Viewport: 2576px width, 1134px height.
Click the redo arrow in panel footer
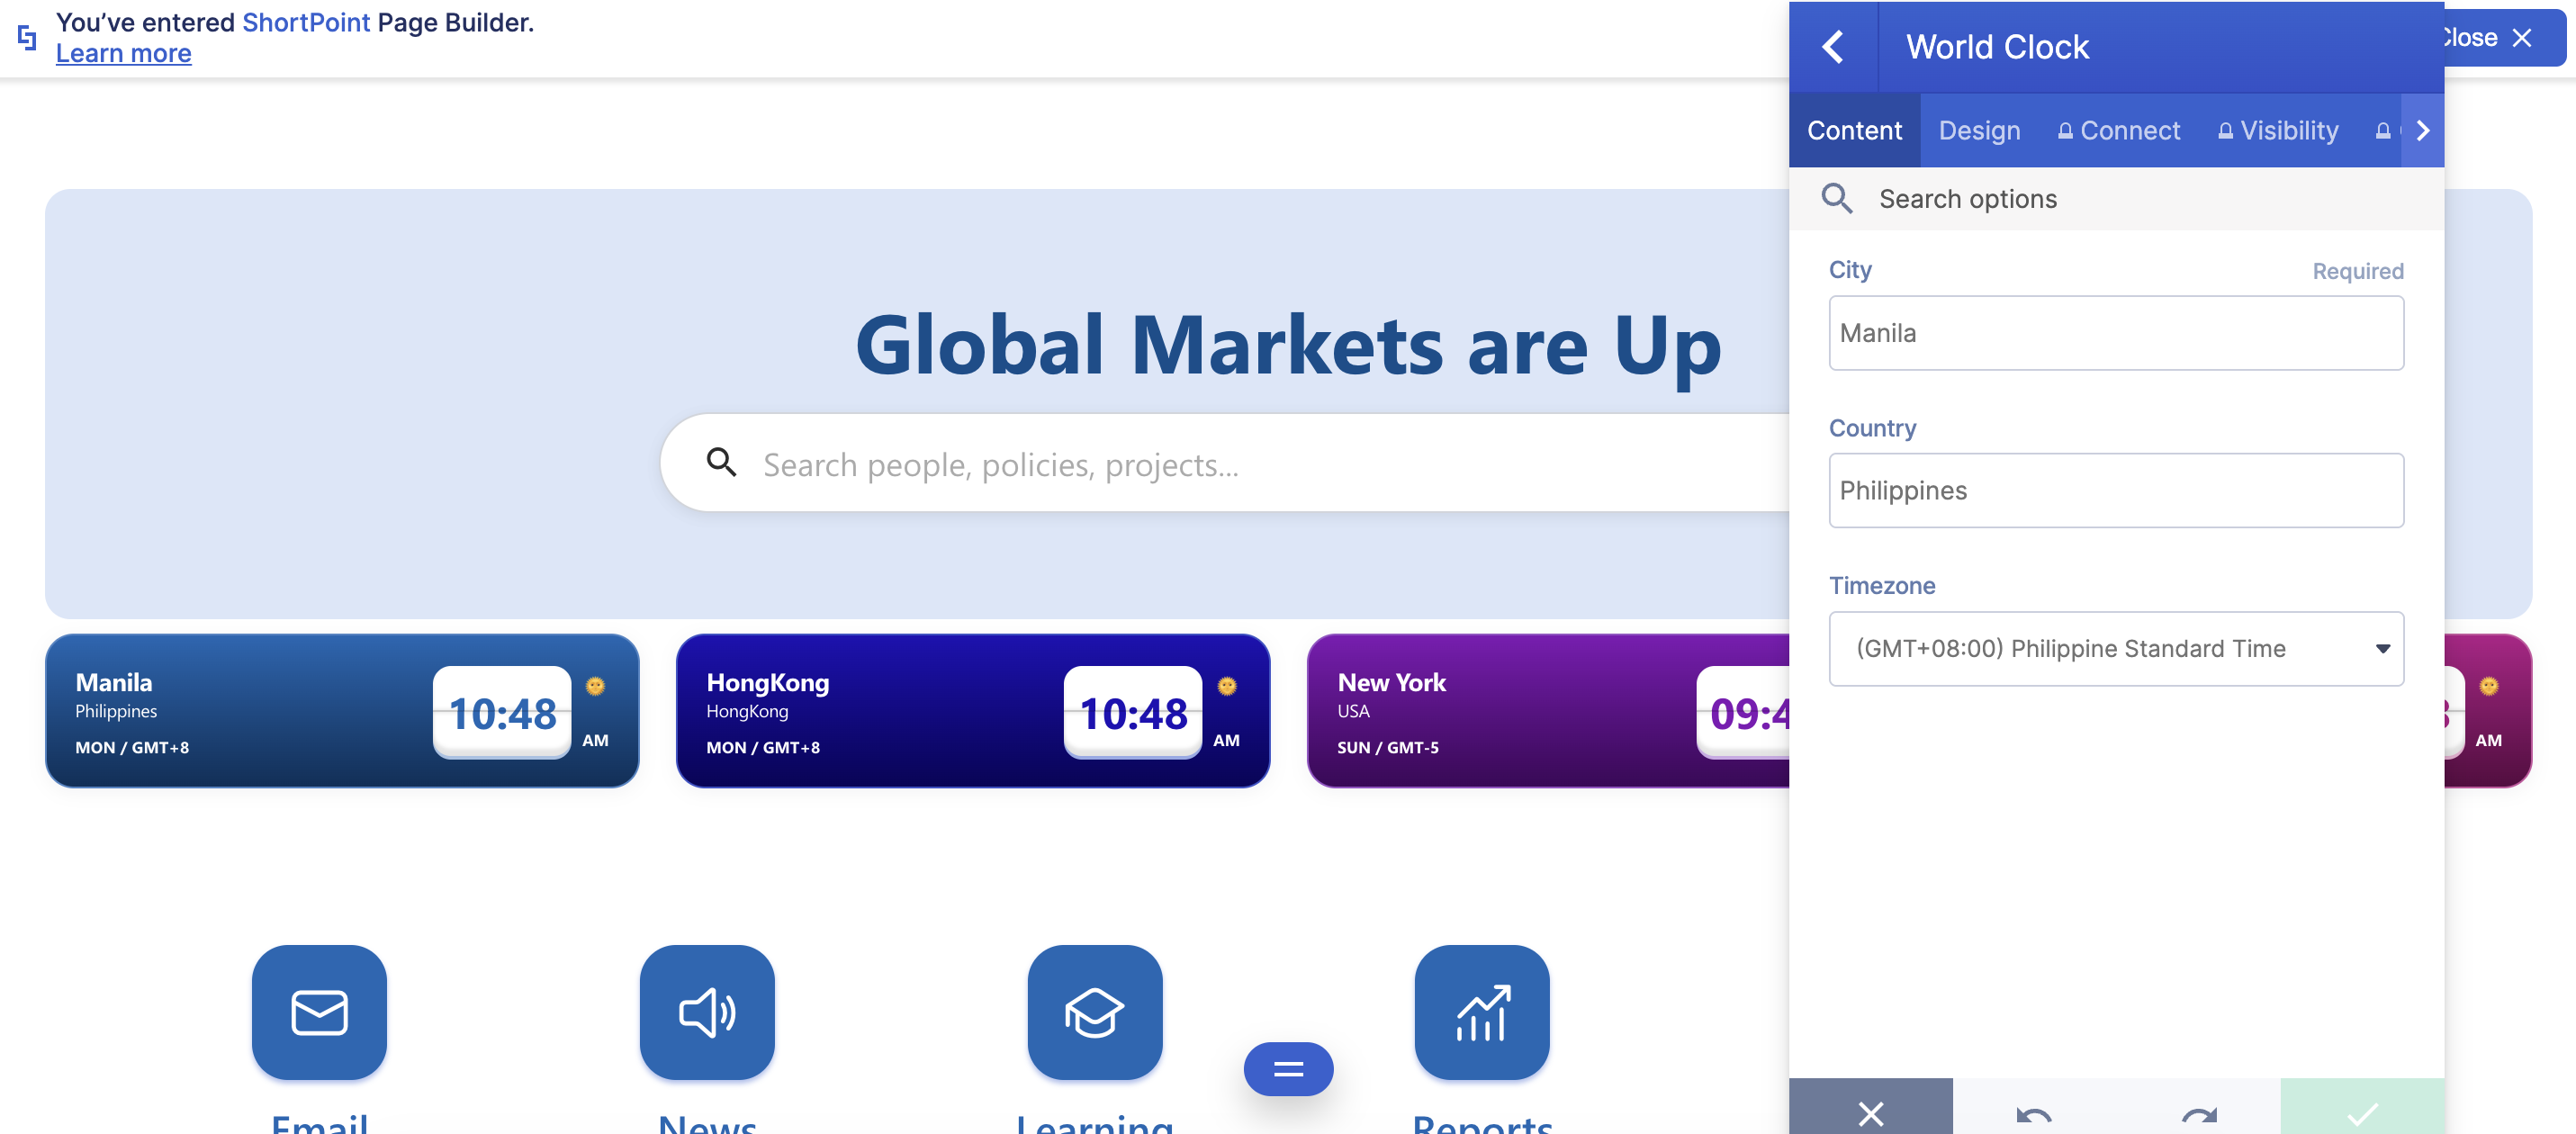[2199, 1113]
